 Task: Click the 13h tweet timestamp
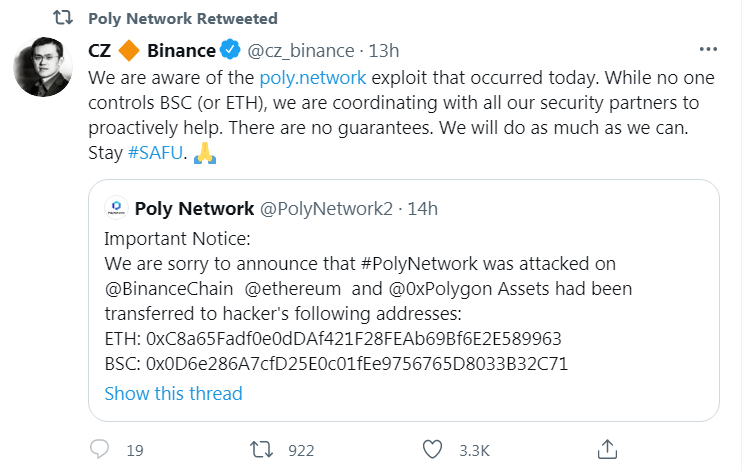[x=383, y=50]
